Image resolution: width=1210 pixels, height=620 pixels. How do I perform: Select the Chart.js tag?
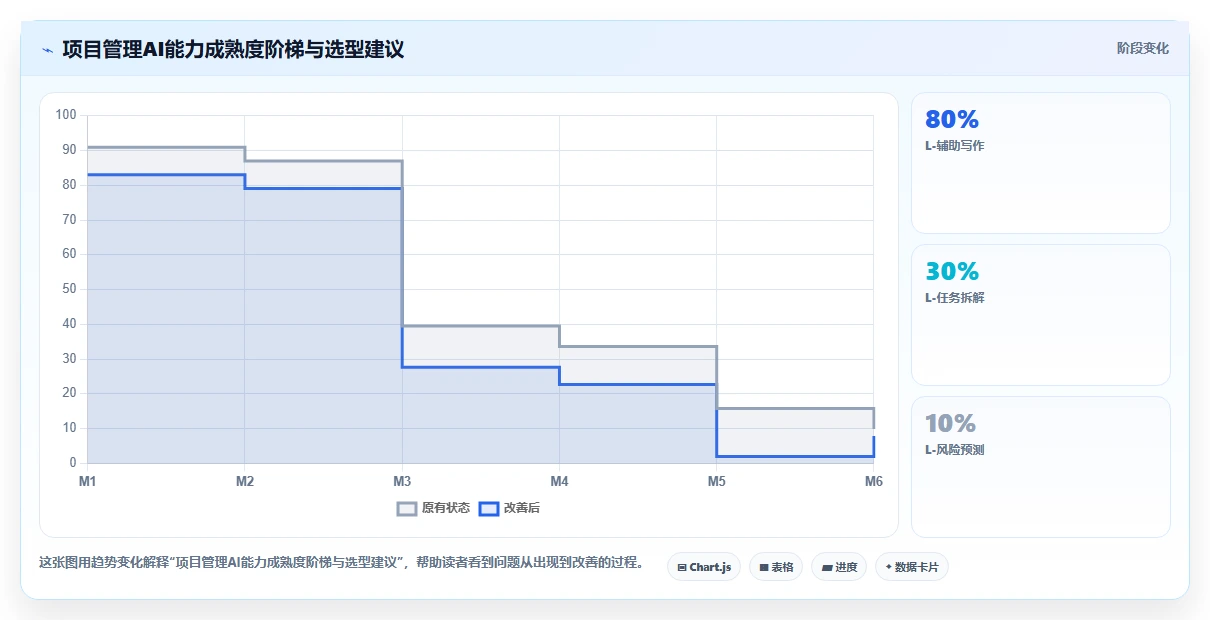coord(704,567)
